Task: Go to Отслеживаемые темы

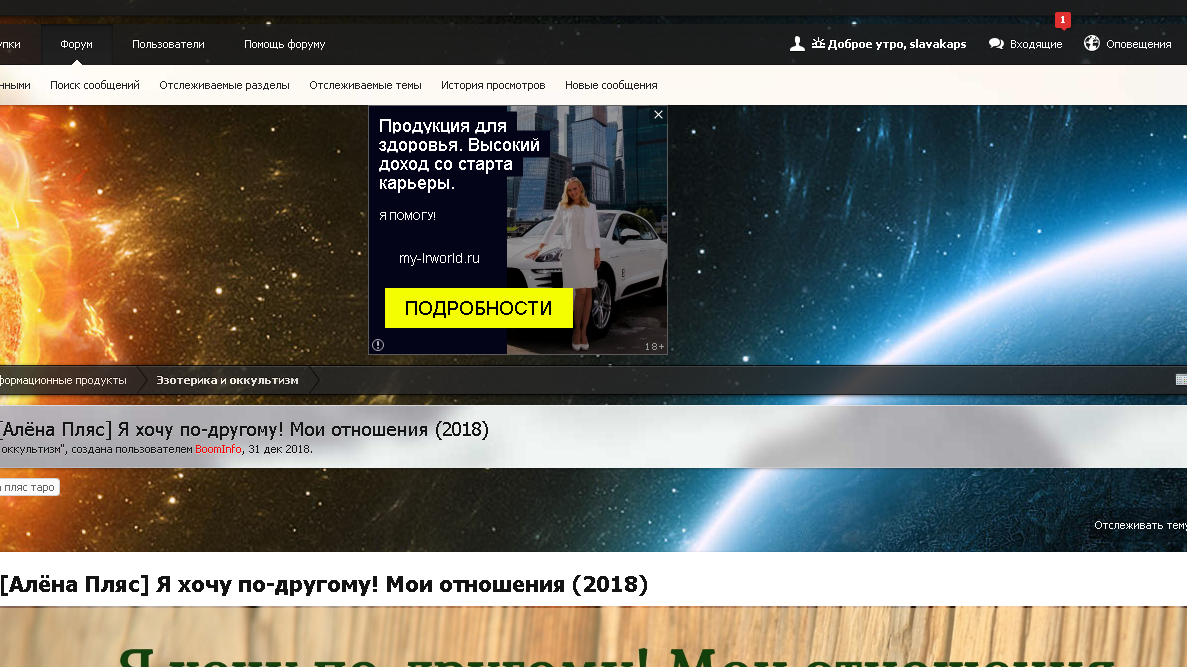Action: pyautogui.click(x=365, y=85)
